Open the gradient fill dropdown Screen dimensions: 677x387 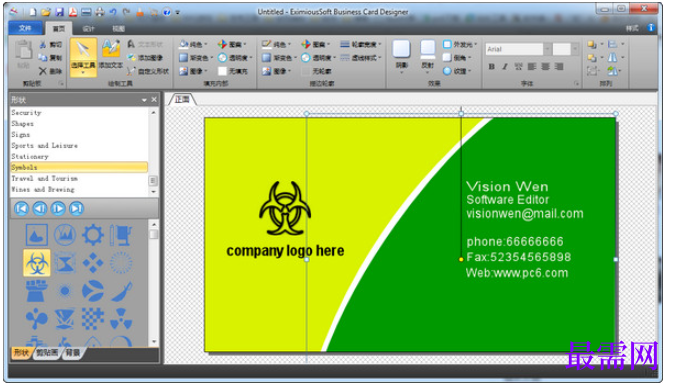tap(196, 57)
